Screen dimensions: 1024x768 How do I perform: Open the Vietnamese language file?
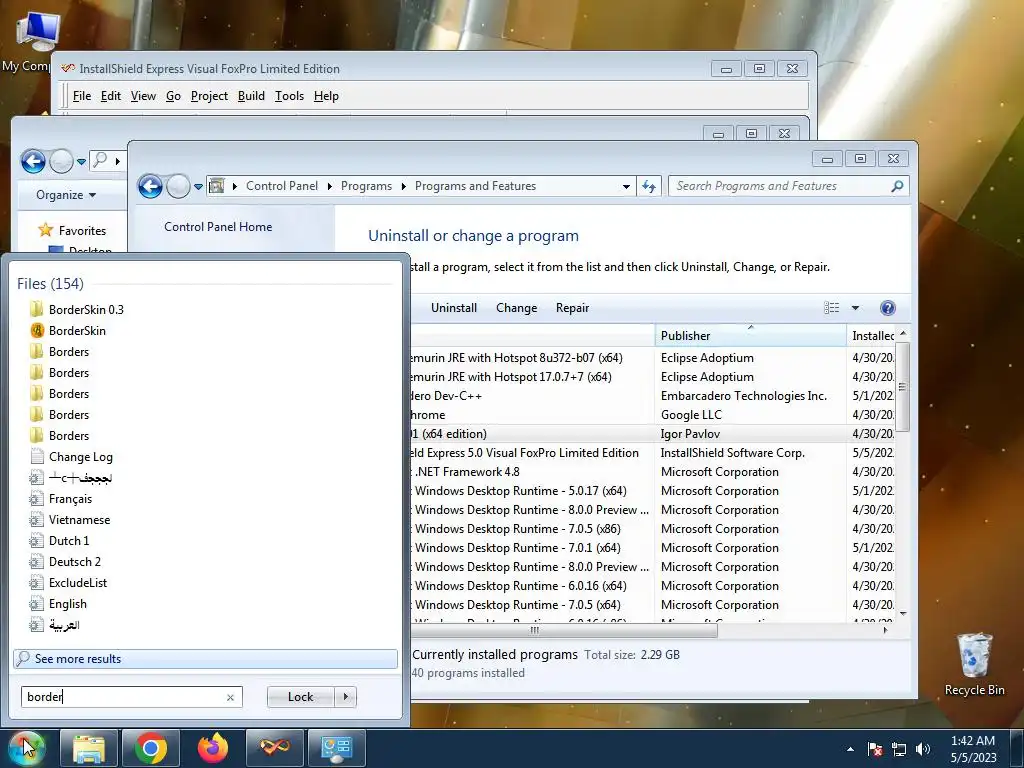tap(71, 520)
